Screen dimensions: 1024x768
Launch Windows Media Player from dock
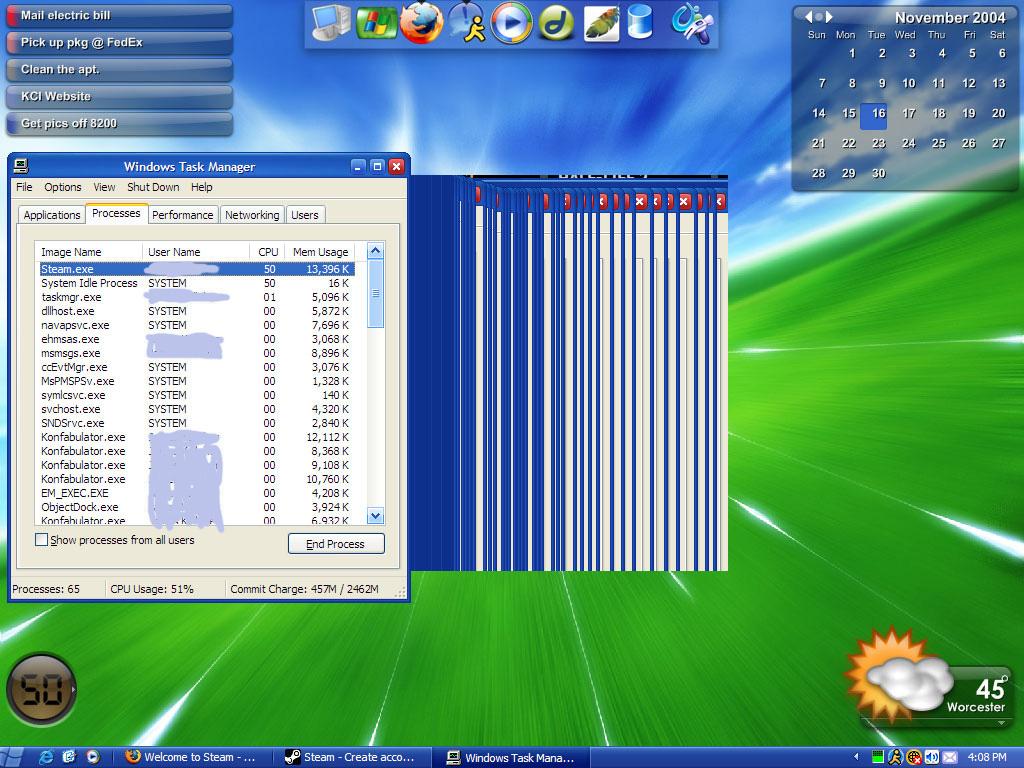click(511, 23)
